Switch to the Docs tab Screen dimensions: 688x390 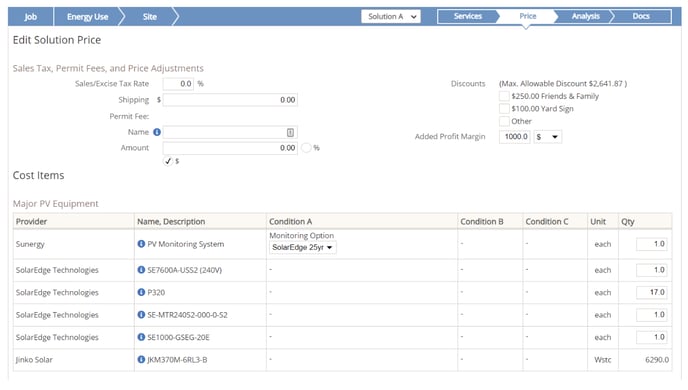(x=641, y=16)
